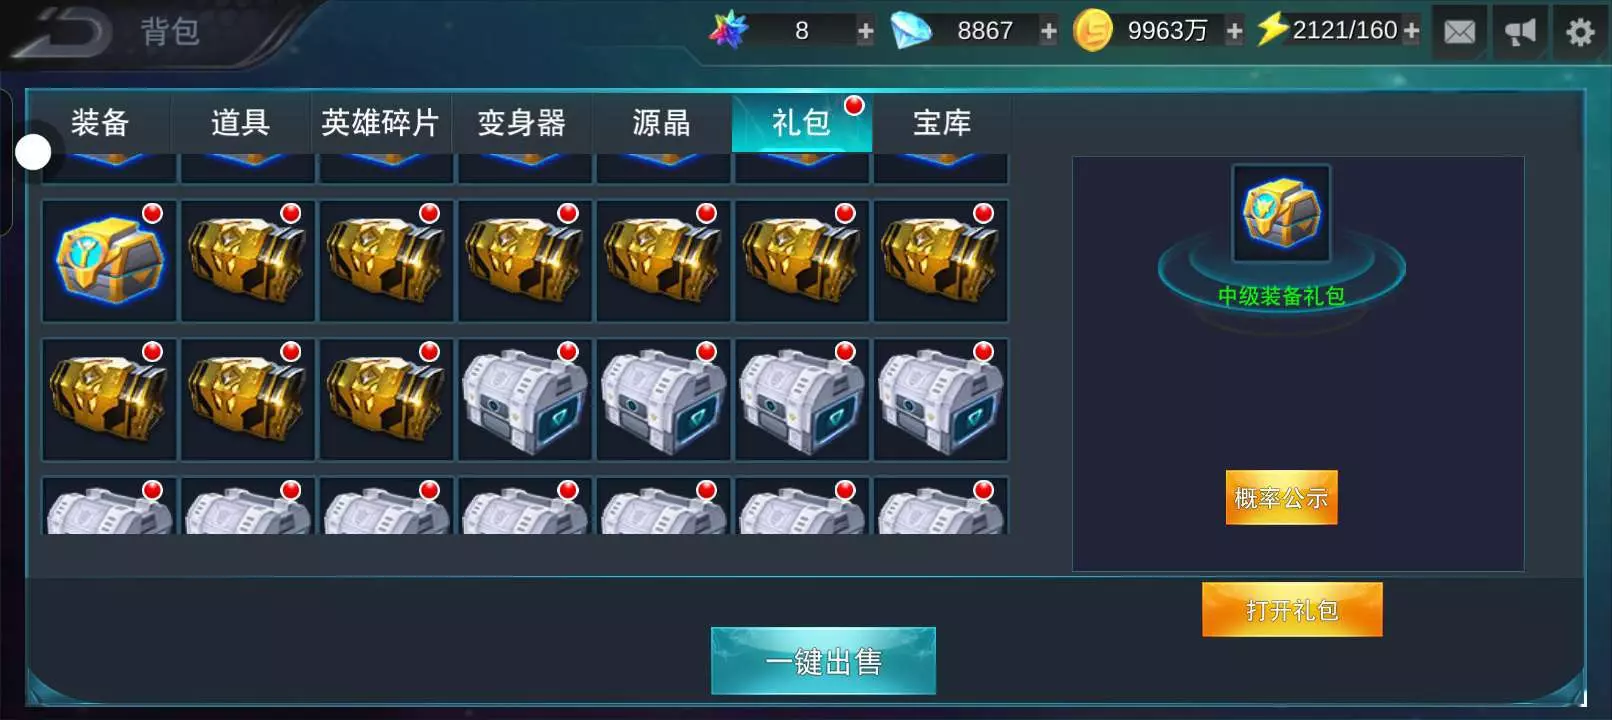Image resolution: width=1612 pixels, height=720 pixels.
Task: Open the mail envelope icon
Action: coord(1459,32)
